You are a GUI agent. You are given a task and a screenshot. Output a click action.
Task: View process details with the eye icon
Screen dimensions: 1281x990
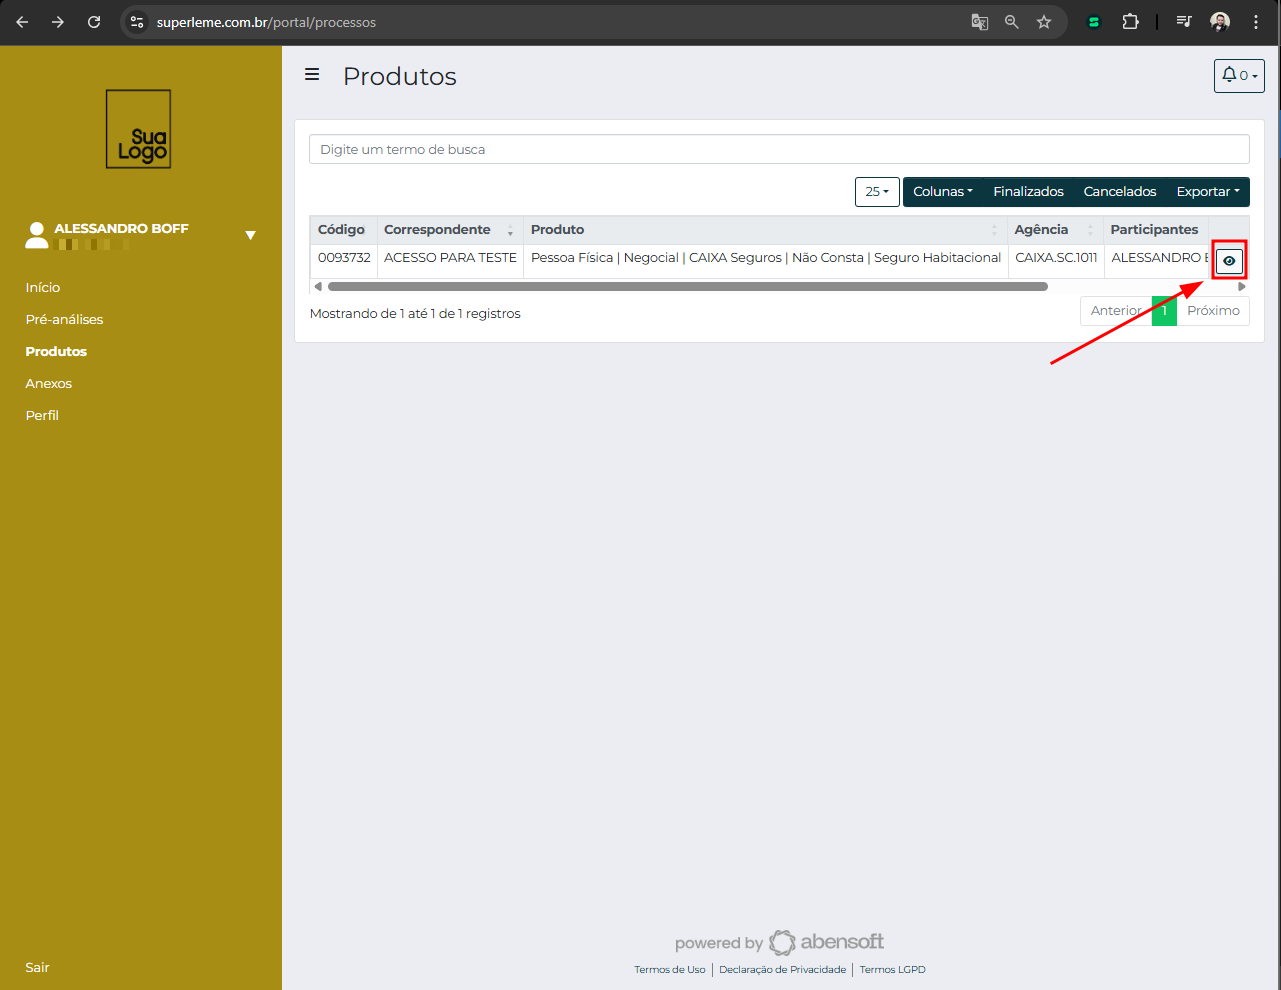[x=1229, y=260]
